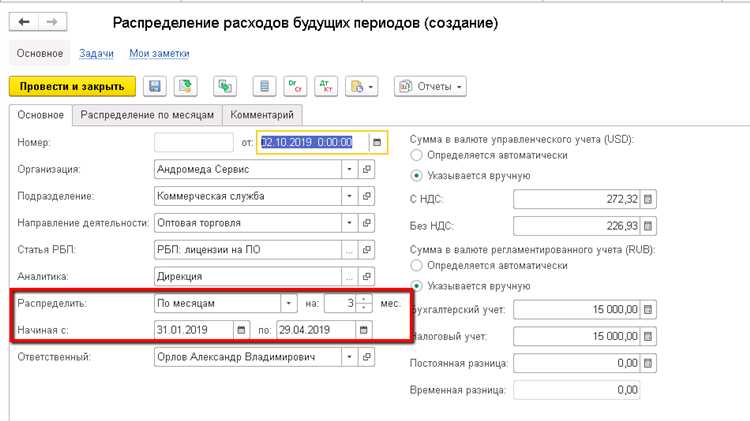Click the months count field showing 3
This screenshot has height=421, width=750.
pos(340,303)
